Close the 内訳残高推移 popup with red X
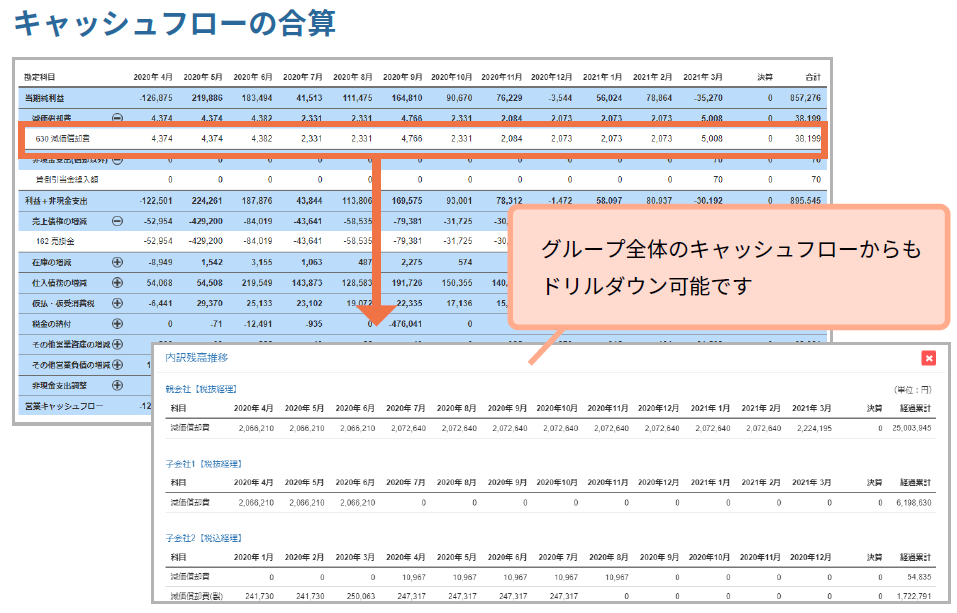Screen dimensions: 957x613 928,358
